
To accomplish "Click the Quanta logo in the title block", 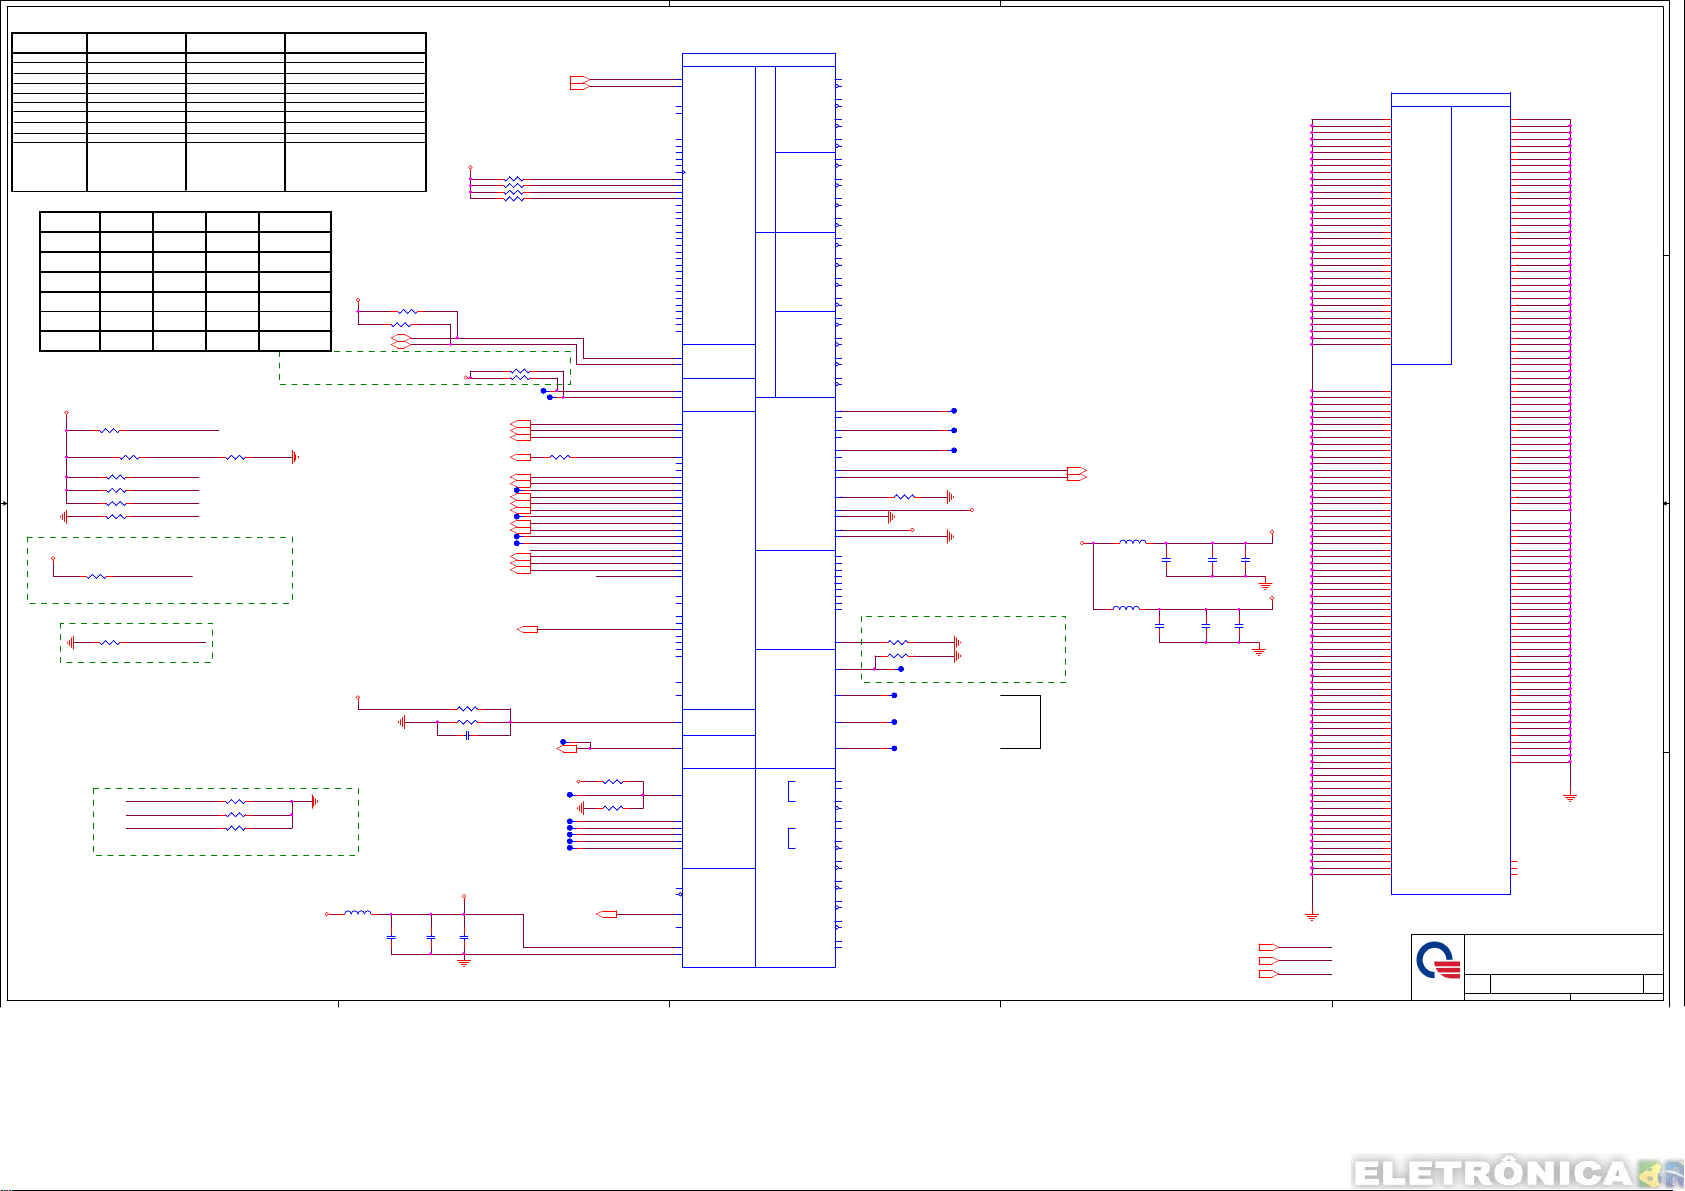I will click(x=1438, y=962).
